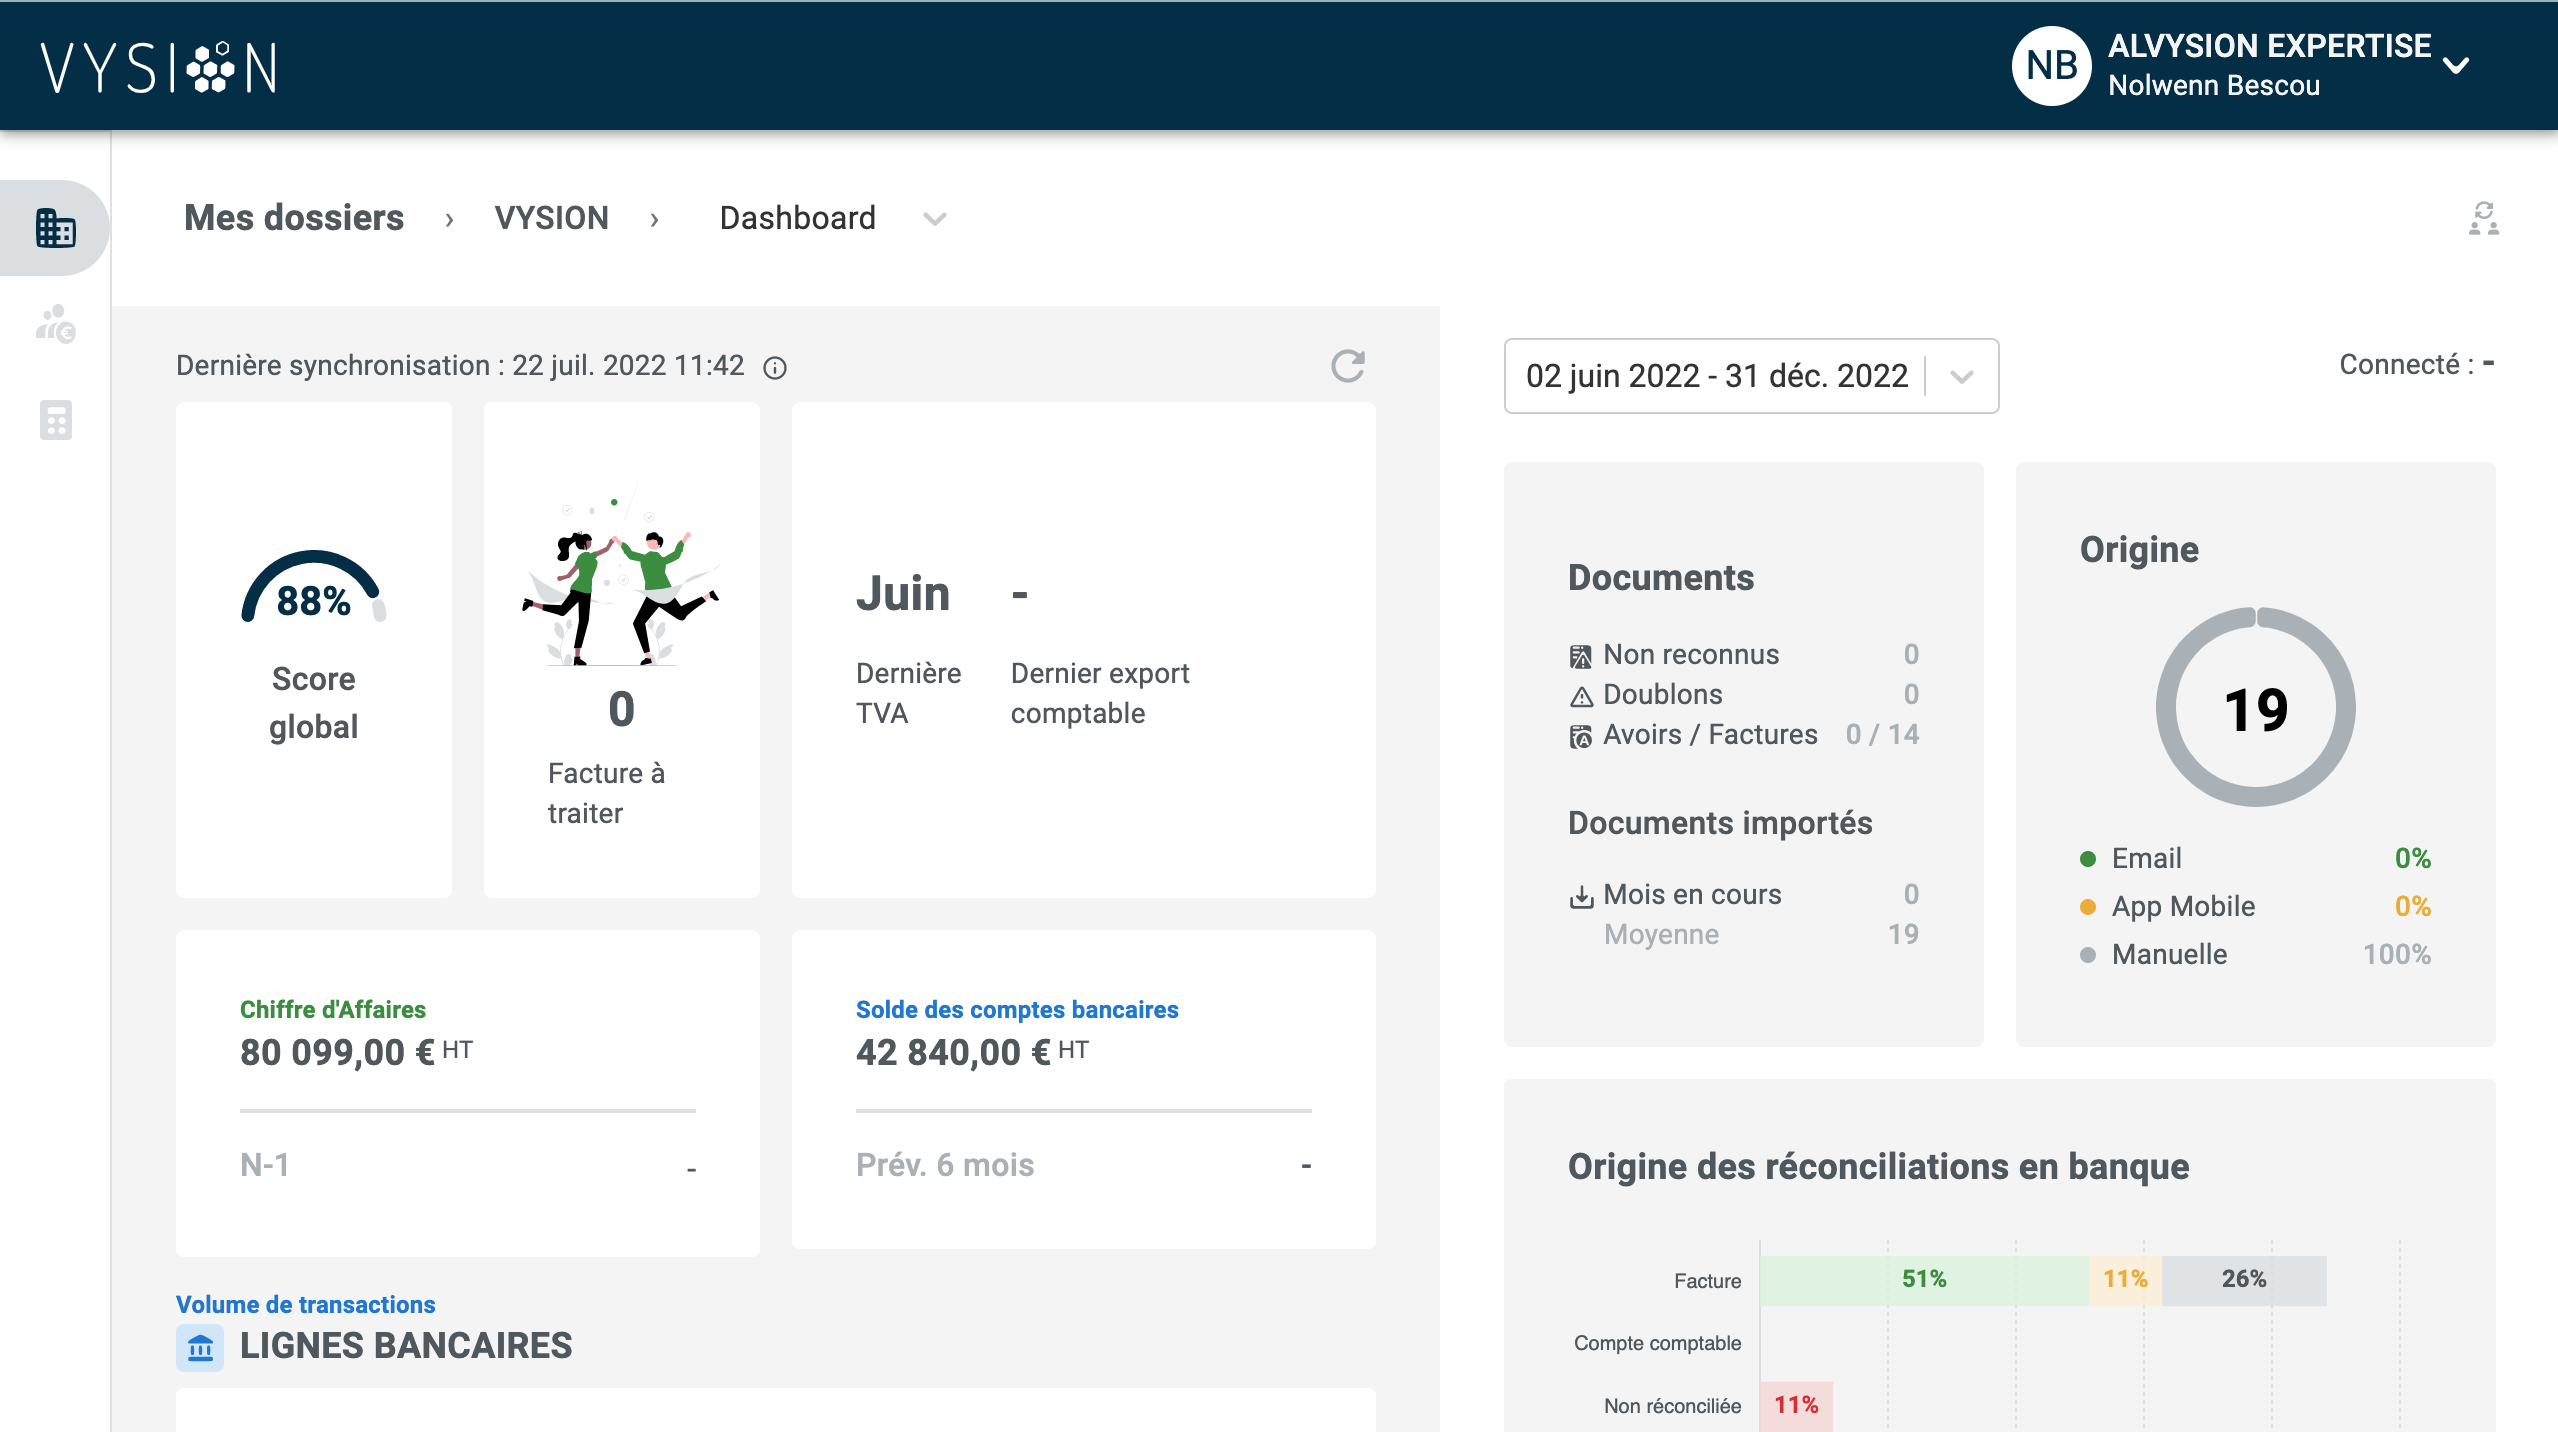Open the calculator sidebar icon
This screenshot has width=2558, height=1432.
coord(55,420)
